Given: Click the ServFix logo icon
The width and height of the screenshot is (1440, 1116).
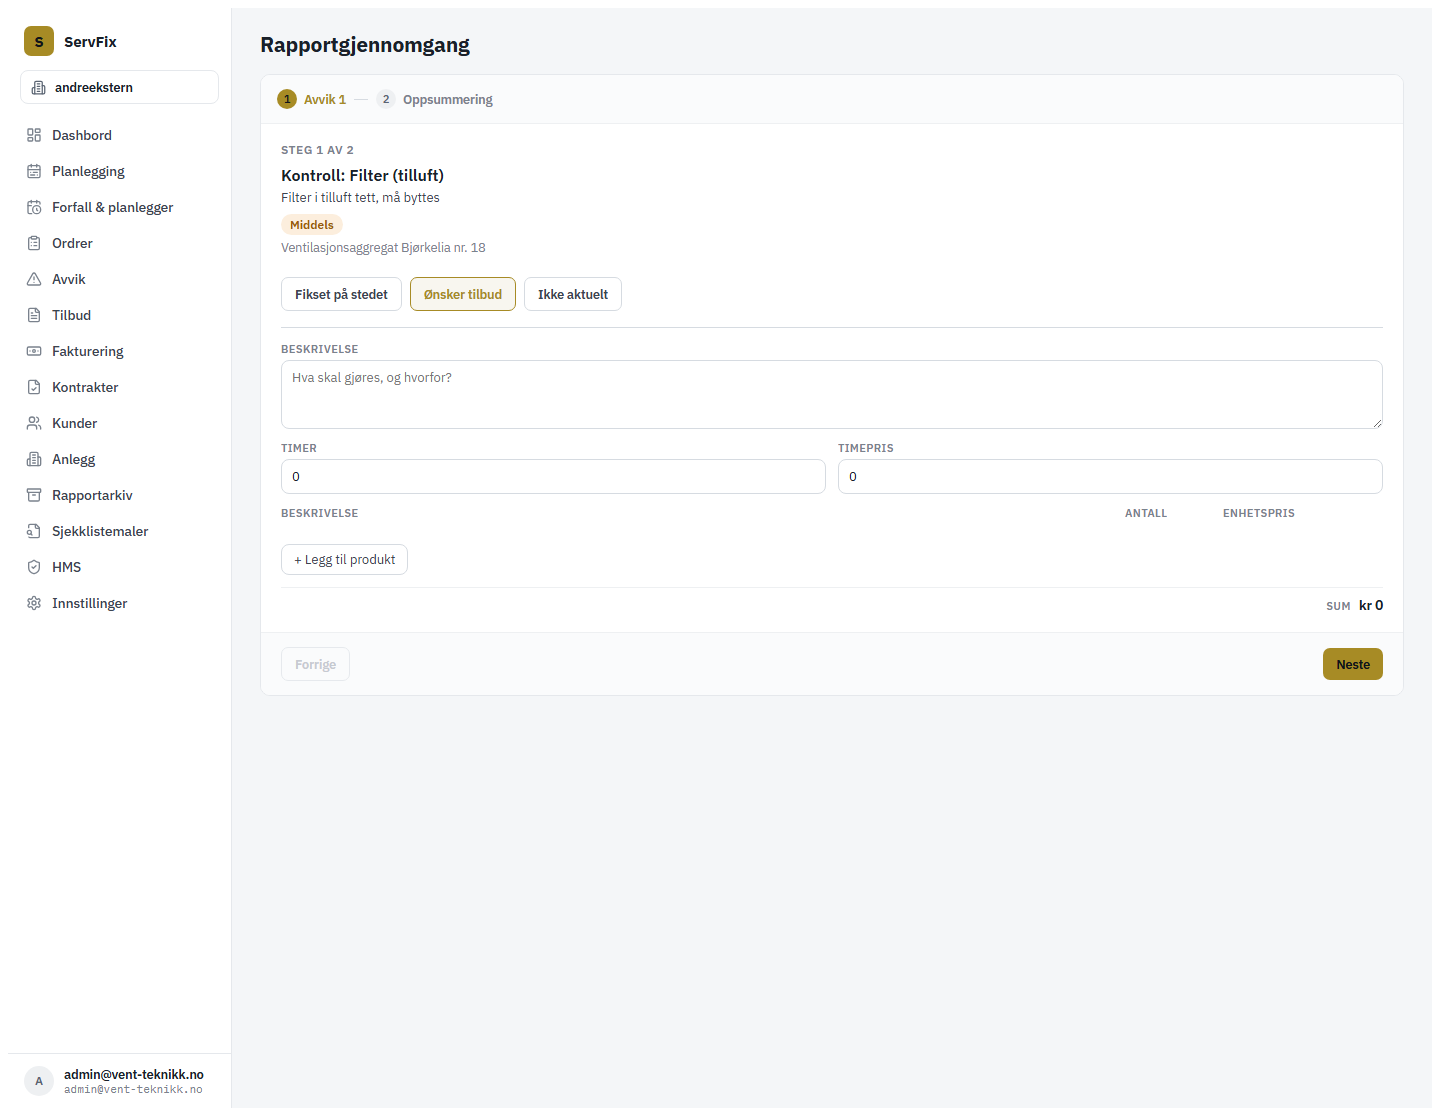Looking at the screenshot, I should click(x=39, y=41).
